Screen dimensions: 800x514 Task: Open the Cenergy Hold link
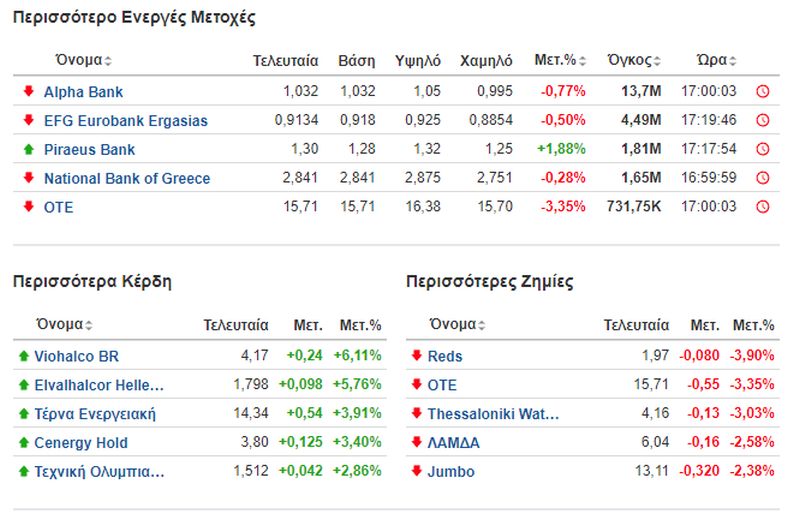tap(81, 443)
